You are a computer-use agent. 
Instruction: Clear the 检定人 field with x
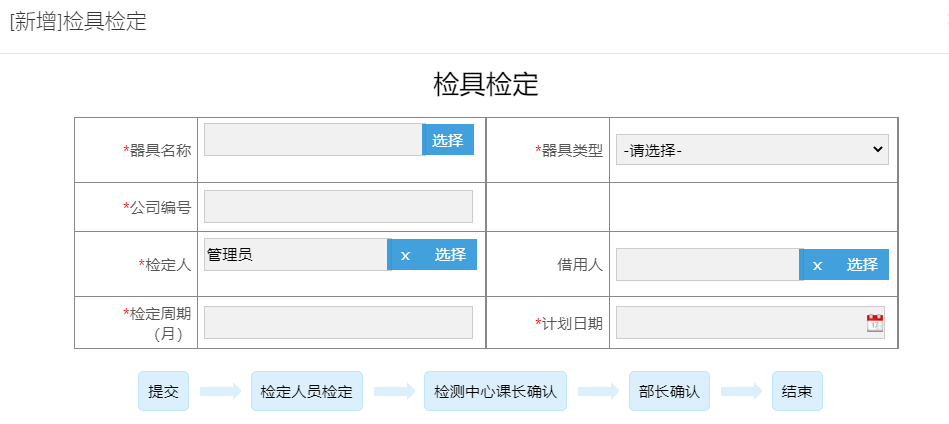(x=406, y=255)
